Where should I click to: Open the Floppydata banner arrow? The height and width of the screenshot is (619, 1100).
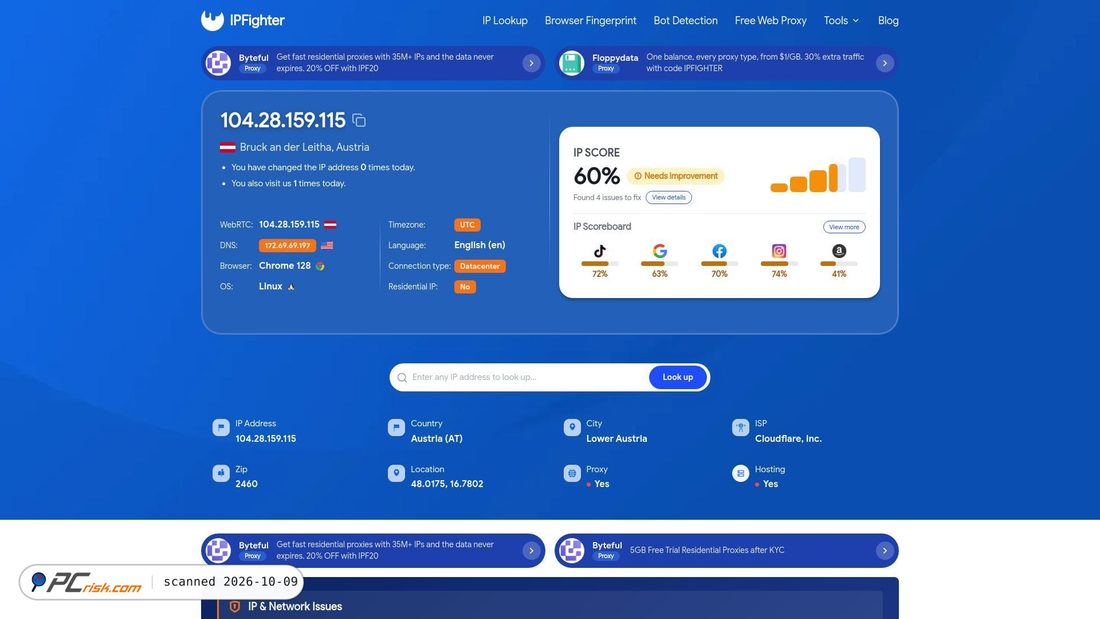tap(885, 63)
